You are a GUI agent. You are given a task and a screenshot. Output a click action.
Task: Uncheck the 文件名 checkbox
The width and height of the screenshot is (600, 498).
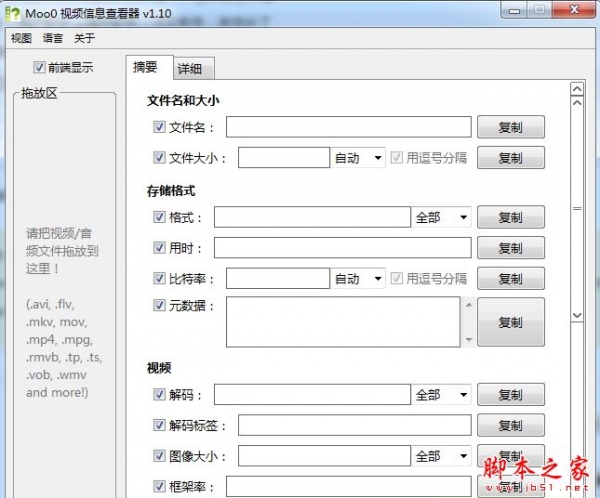click(159, 127)
